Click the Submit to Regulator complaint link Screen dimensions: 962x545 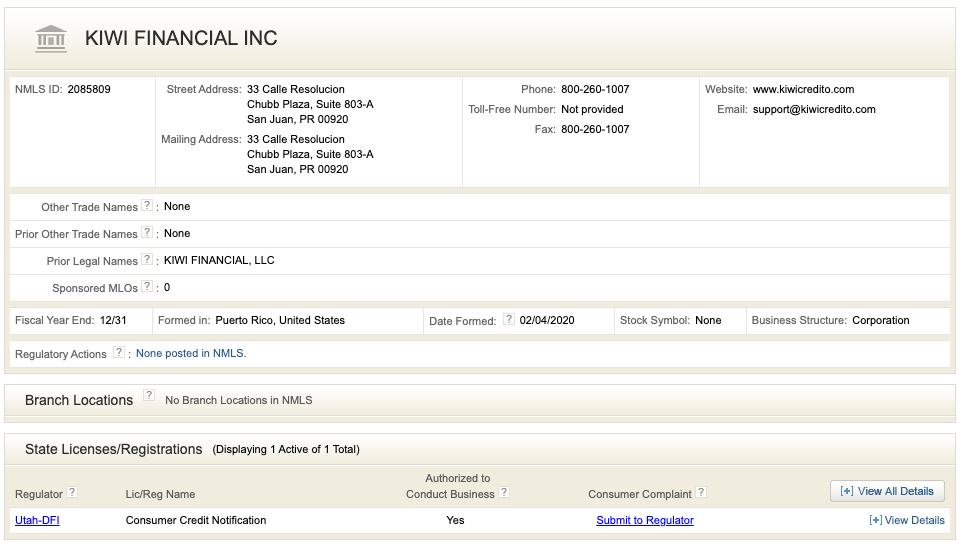(x=645, y=520)
